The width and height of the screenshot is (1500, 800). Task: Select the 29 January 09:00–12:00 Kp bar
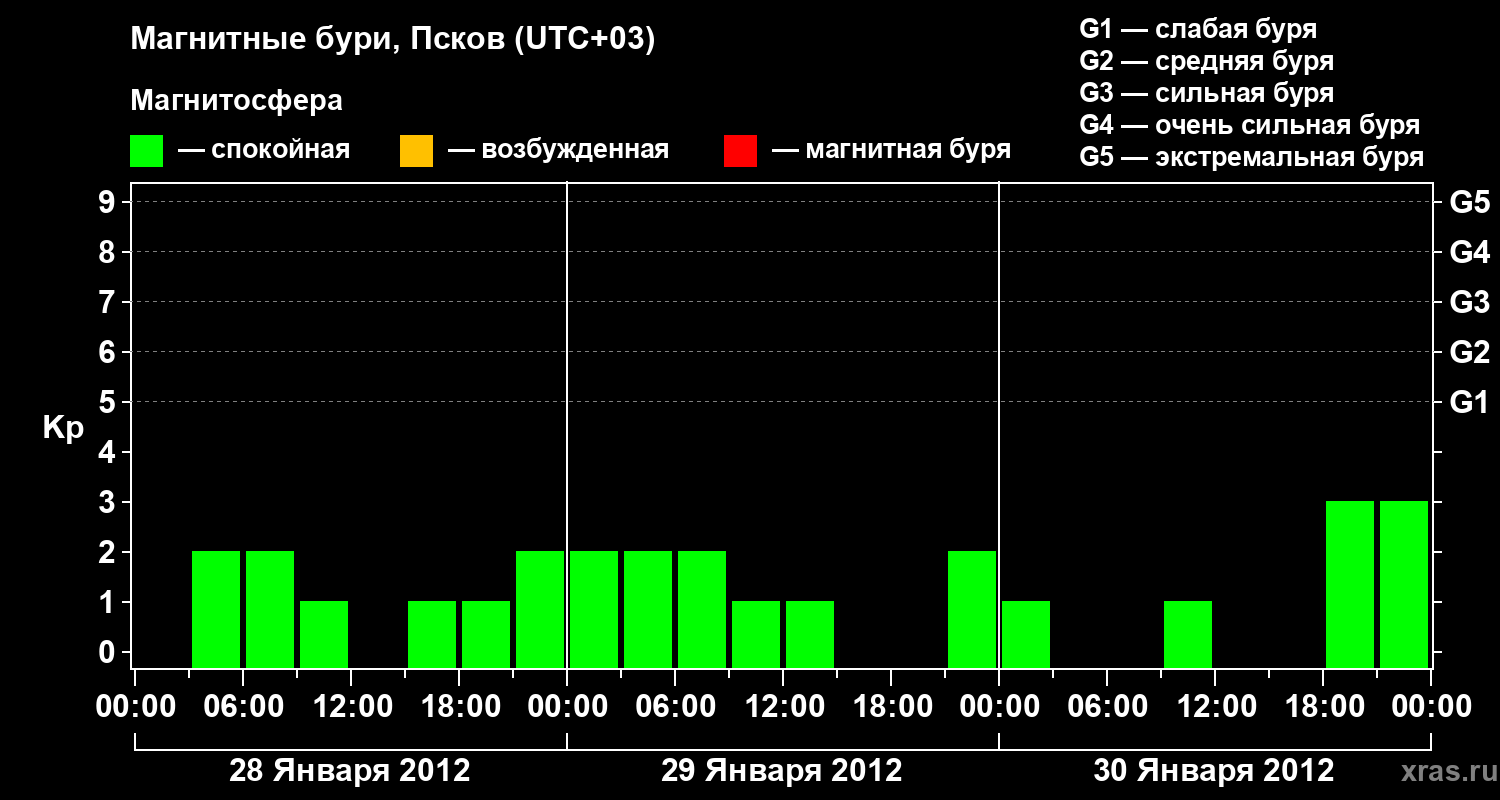[756, 634]
